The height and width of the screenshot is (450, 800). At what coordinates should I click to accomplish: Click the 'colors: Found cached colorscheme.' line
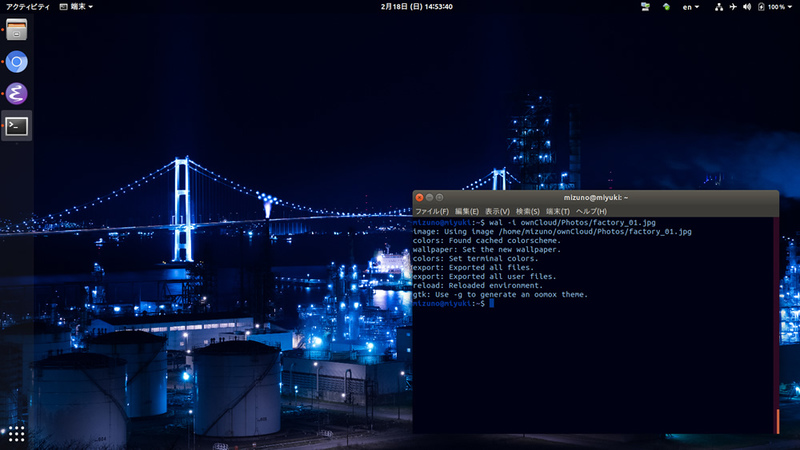coord(486,240)
